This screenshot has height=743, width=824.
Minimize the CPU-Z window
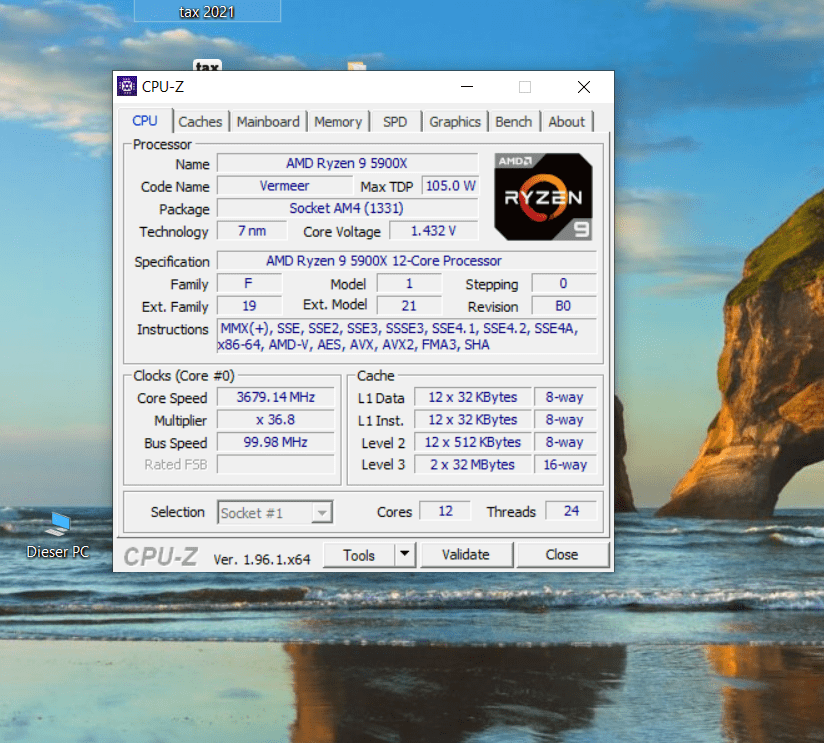point(467,87)
